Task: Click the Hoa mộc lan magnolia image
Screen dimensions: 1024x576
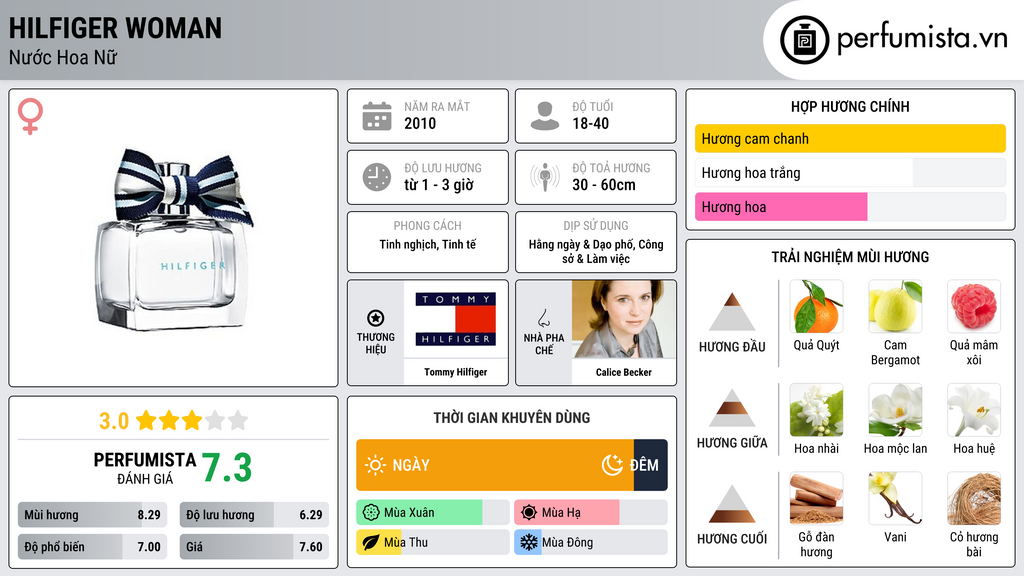Action: click(895, 409)
